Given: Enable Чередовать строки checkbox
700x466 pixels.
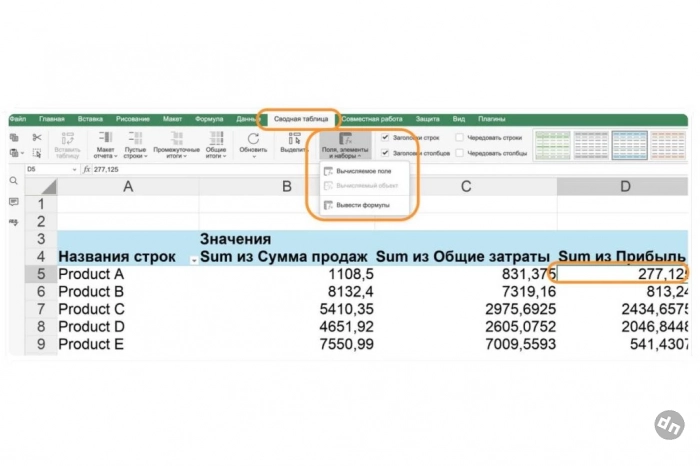Looking at the screenshot, I should click(x=459, y=137).
